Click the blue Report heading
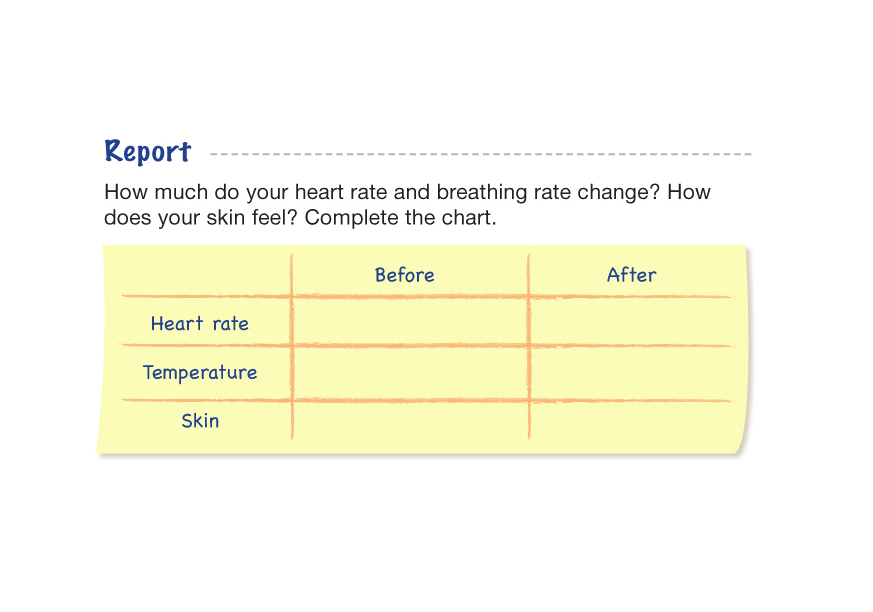The image size is (873, 612). point(147,152)
